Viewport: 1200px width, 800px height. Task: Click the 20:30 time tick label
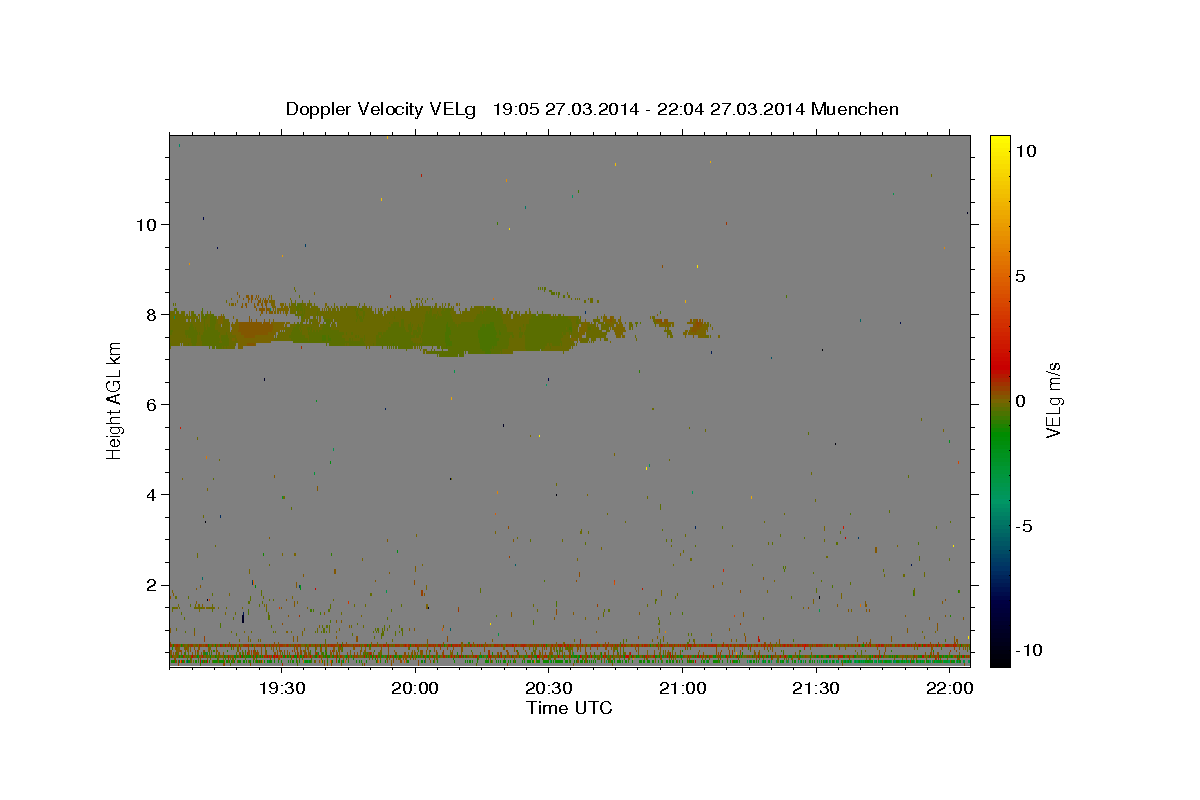(548, 688)
